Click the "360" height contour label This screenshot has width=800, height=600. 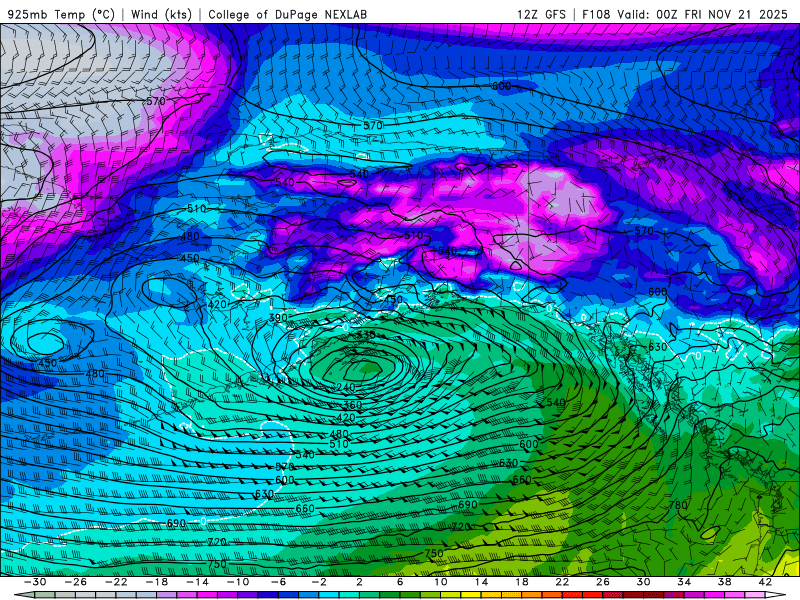[x=352, y=405]
